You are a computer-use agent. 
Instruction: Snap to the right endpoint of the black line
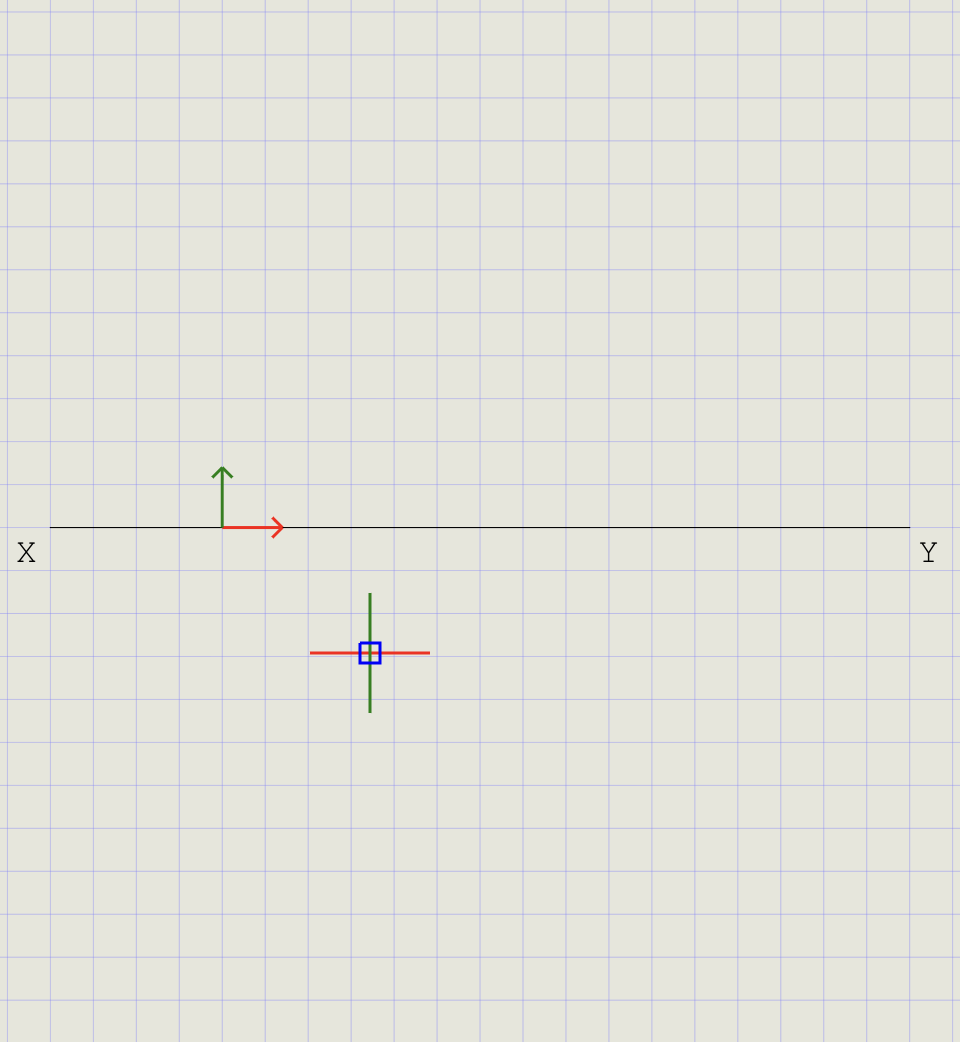pos(909,527)
